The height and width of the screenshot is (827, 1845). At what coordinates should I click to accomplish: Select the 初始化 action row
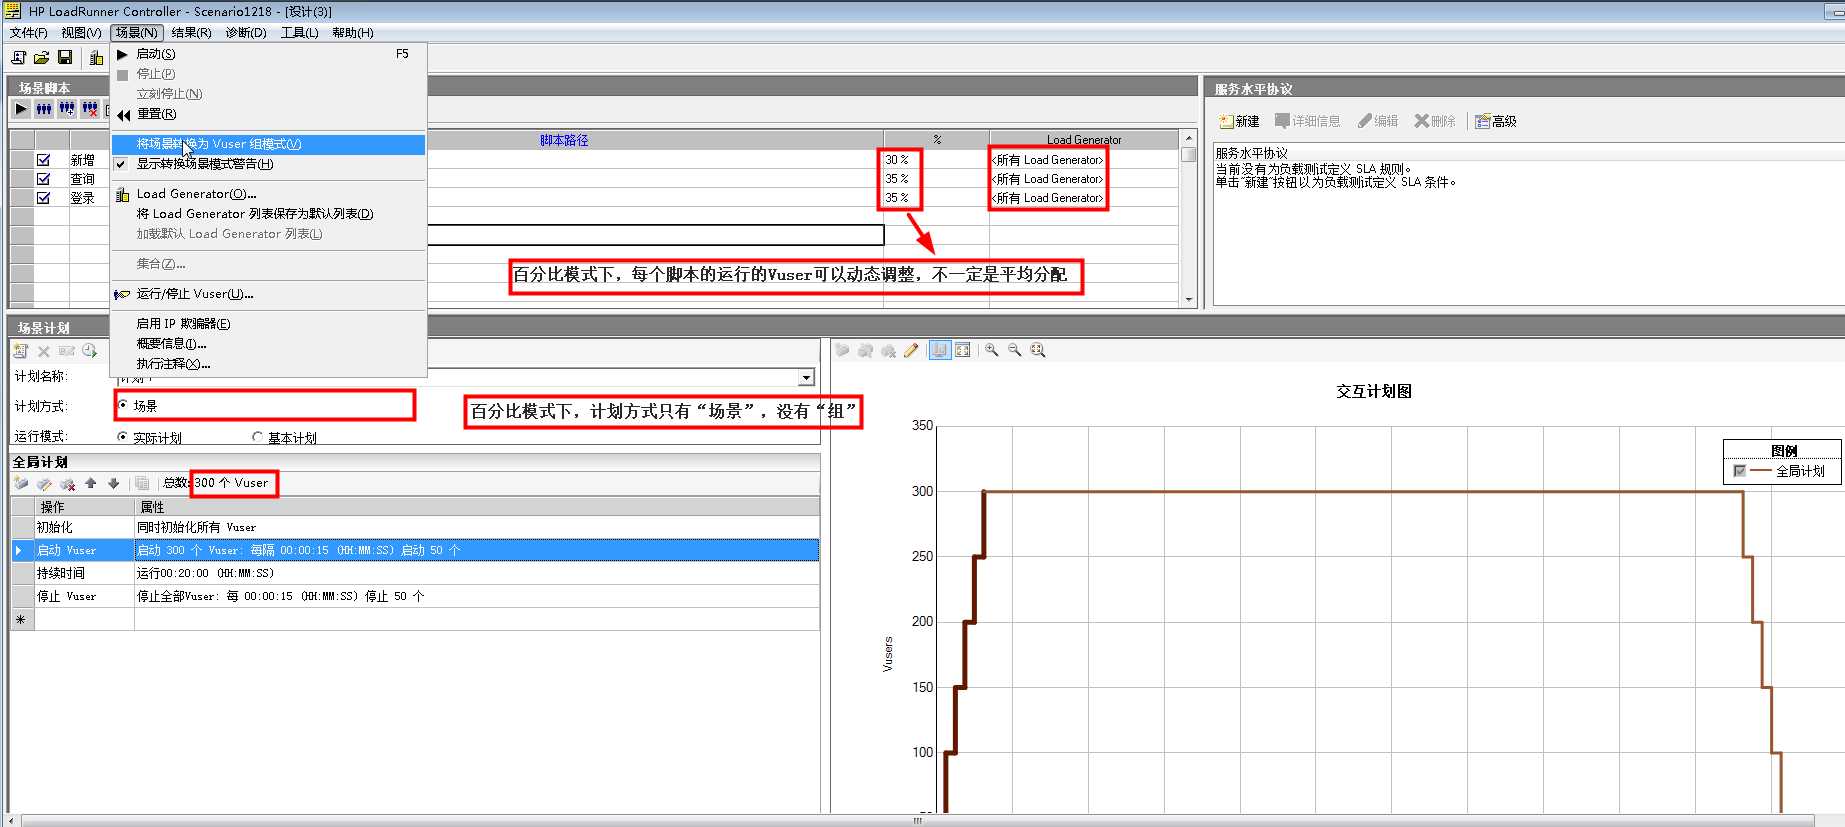tap(415, 527)
